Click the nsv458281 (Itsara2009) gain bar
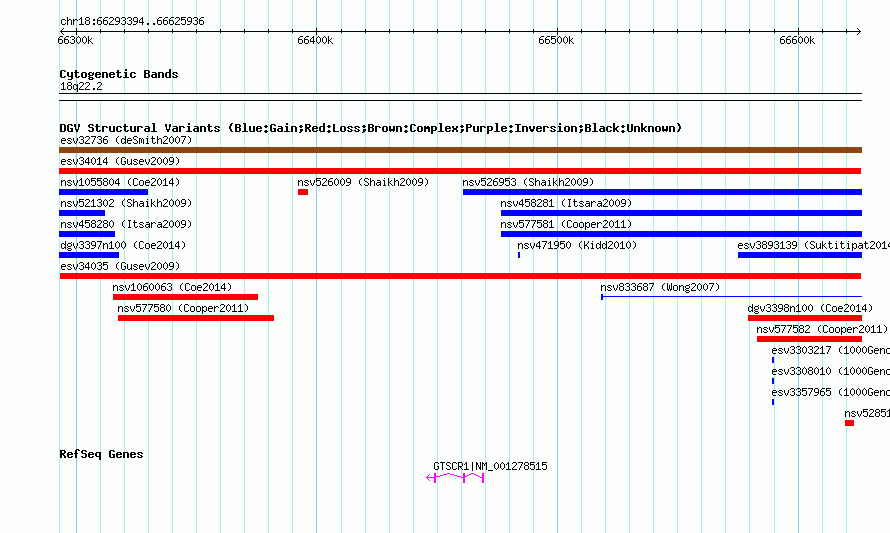The width and height of the screenshot is (890, 533). point(681,213)
